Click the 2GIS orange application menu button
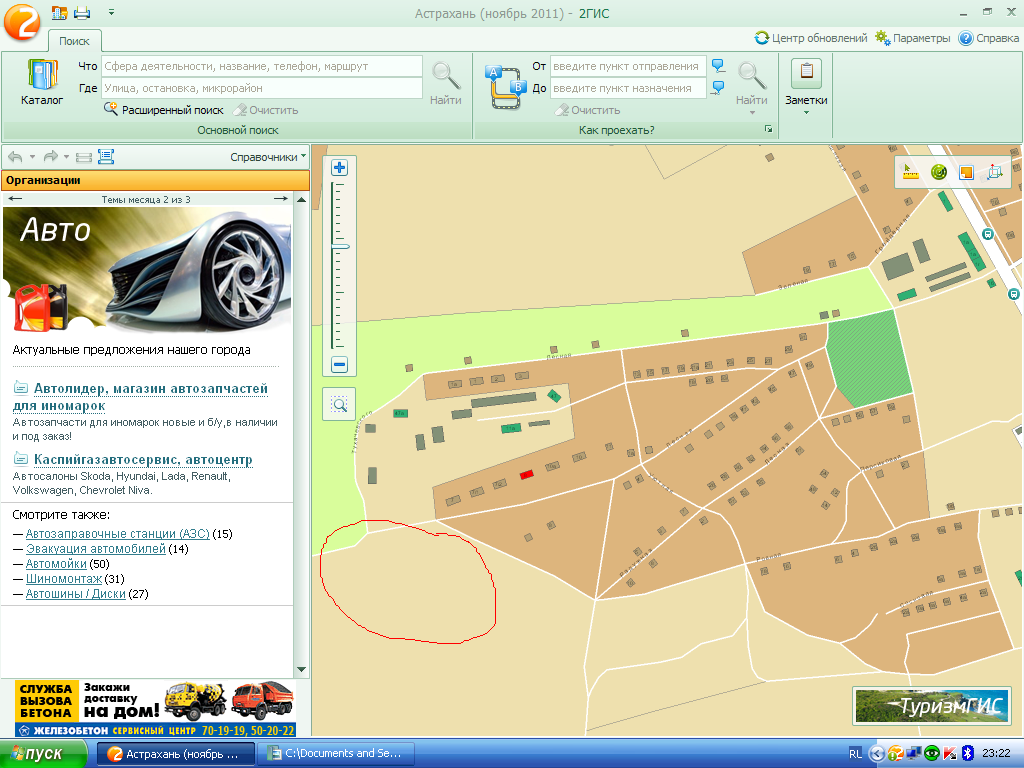This screenshot has width=1024, height=768. pos(22,21)
